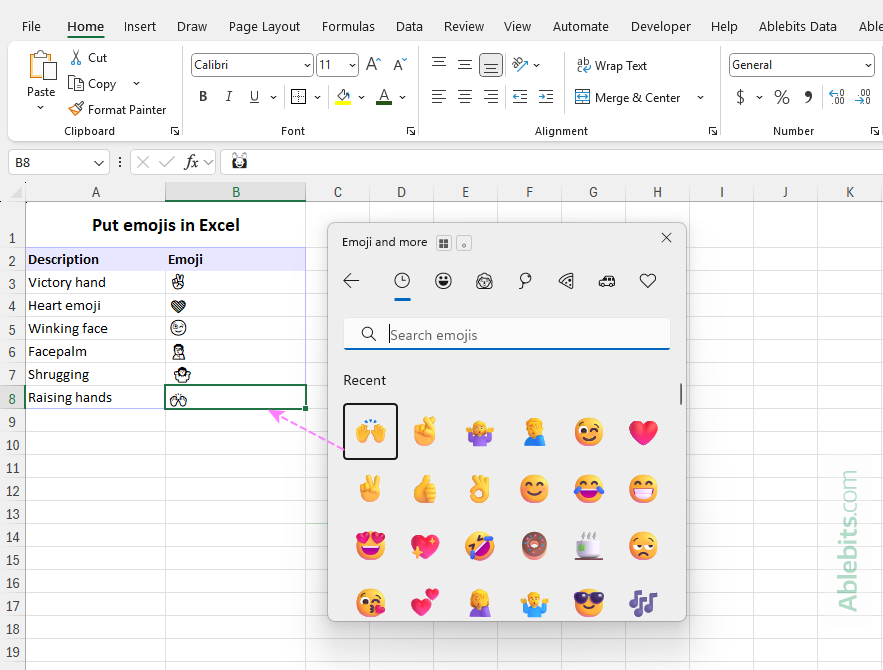This screenshot has height=670, width=883.
Task: Apply the Comma Style format
Action: [808, 97]
